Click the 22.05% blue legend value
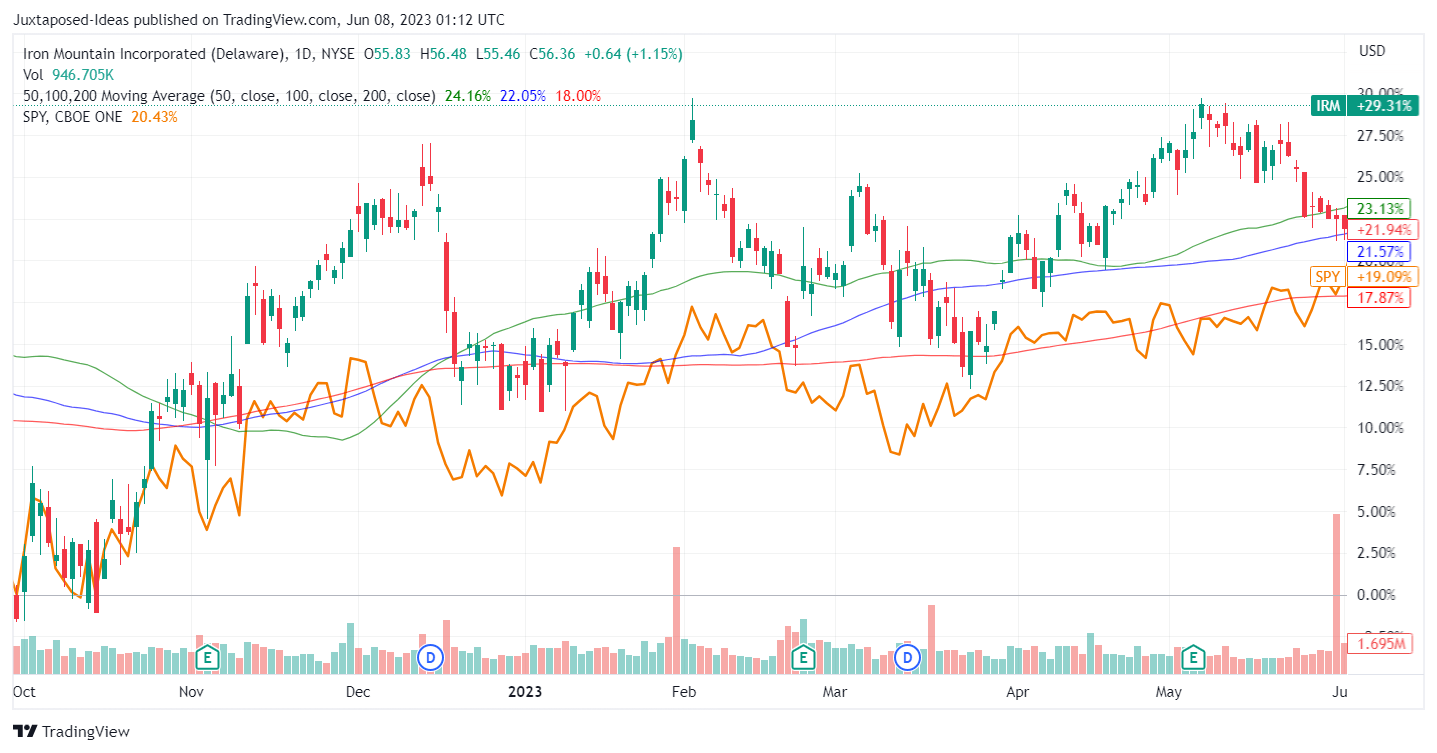The height and width of the screenshot is (753, 1437). [523, 96]
